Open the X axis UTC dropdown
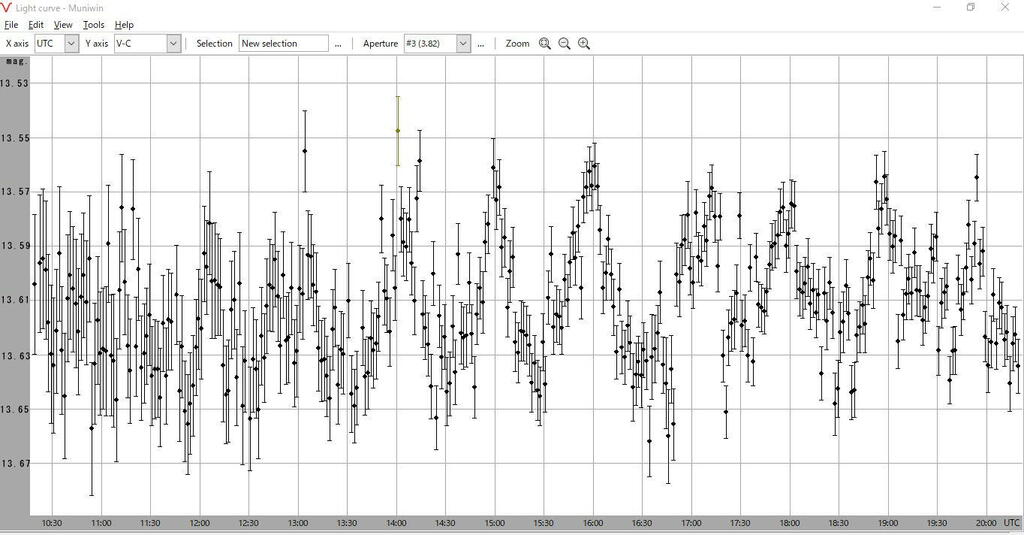 (x=72, y=44)
